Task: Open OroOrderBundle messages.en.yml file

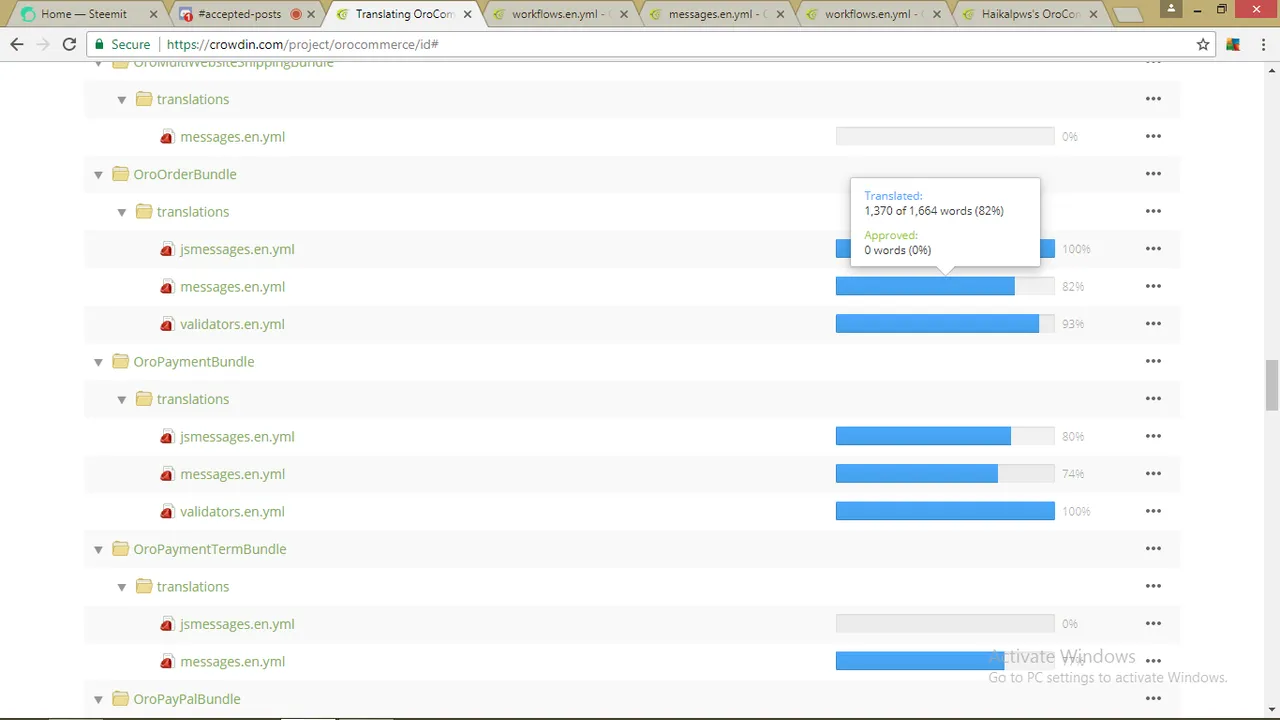Action: (232, 287)
